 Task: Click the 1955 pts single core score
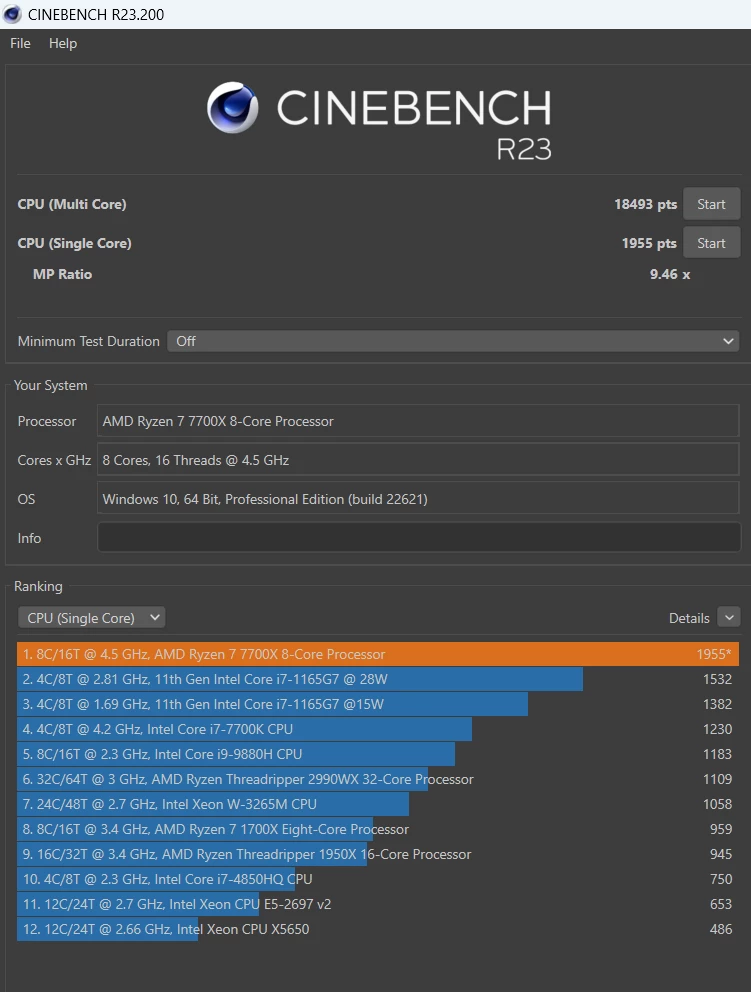point(649,243)
